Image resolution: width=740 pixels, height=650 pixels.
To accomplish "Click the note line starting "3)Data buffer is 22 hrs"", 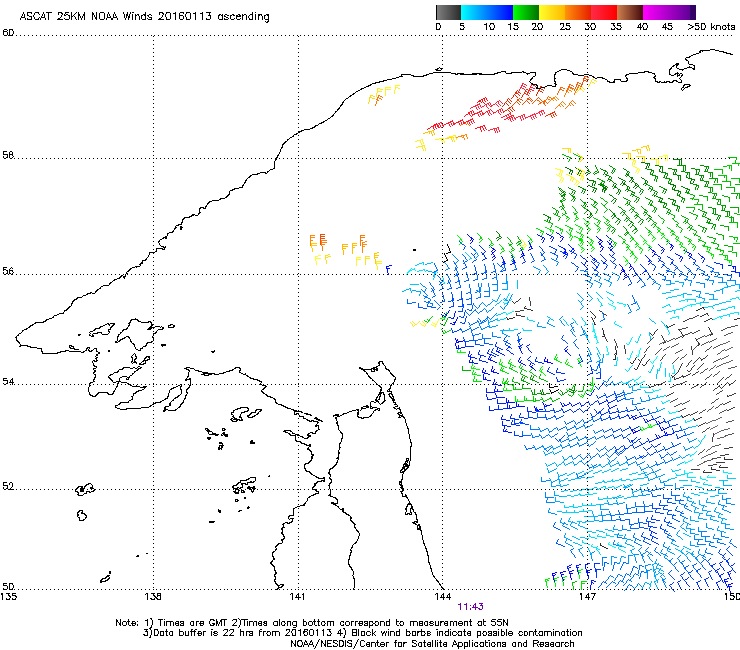I will (x=362, y=633).
